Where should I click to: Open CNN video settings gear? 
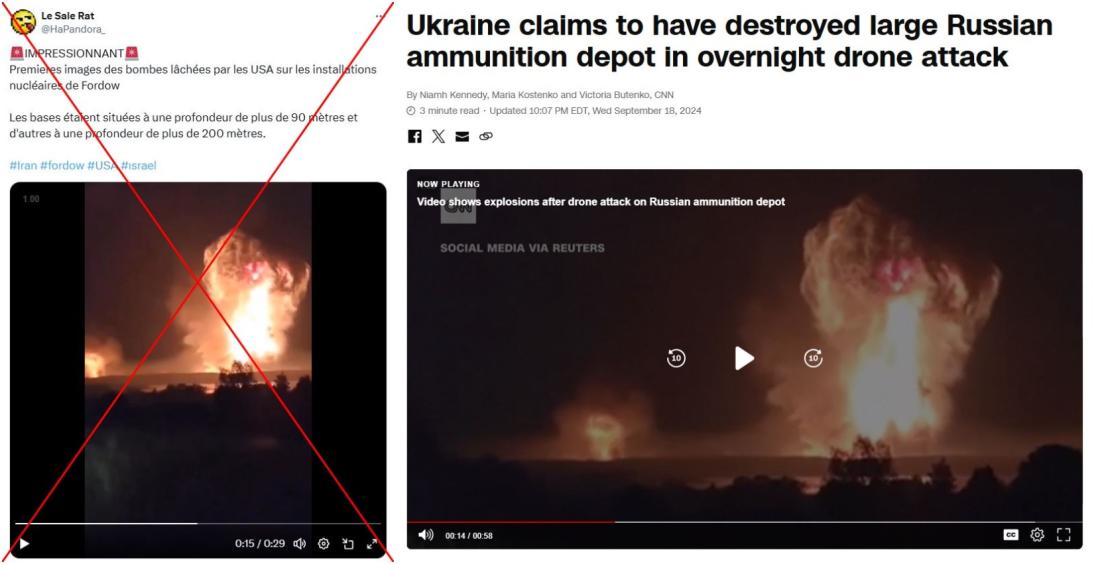(1037, 535)
